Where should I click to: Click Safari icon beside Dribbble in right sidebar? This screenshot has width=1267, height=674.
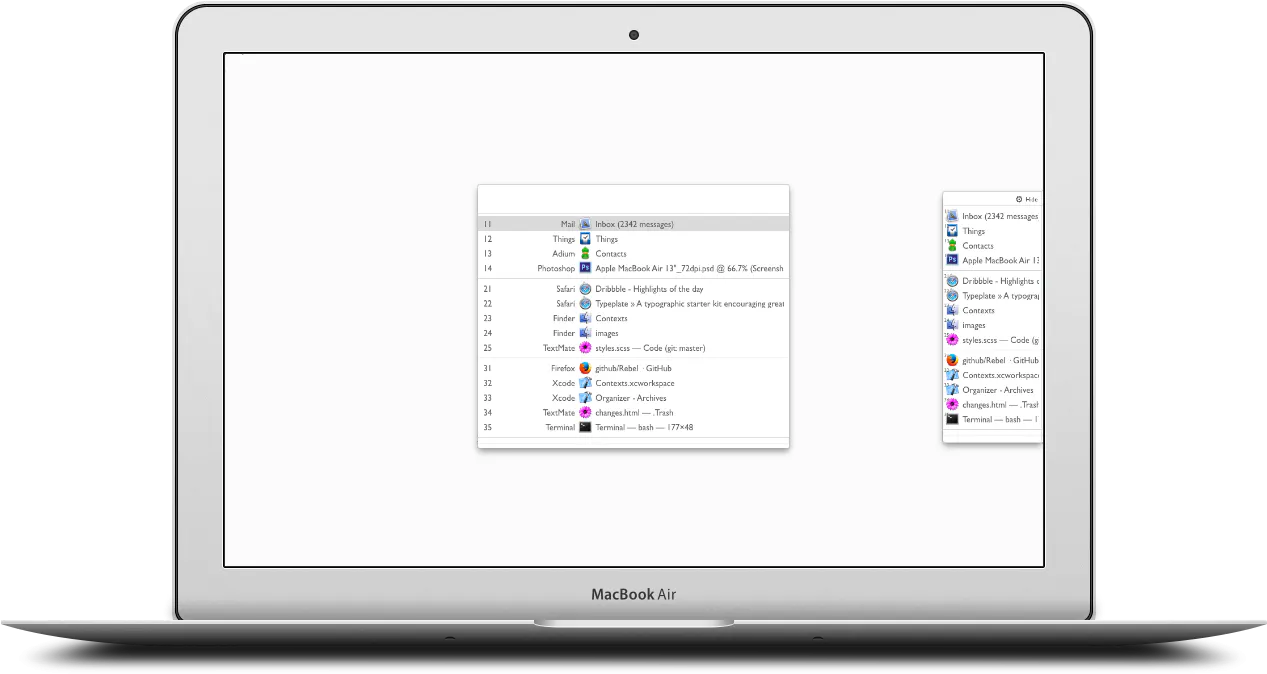[x=952, y=281]
